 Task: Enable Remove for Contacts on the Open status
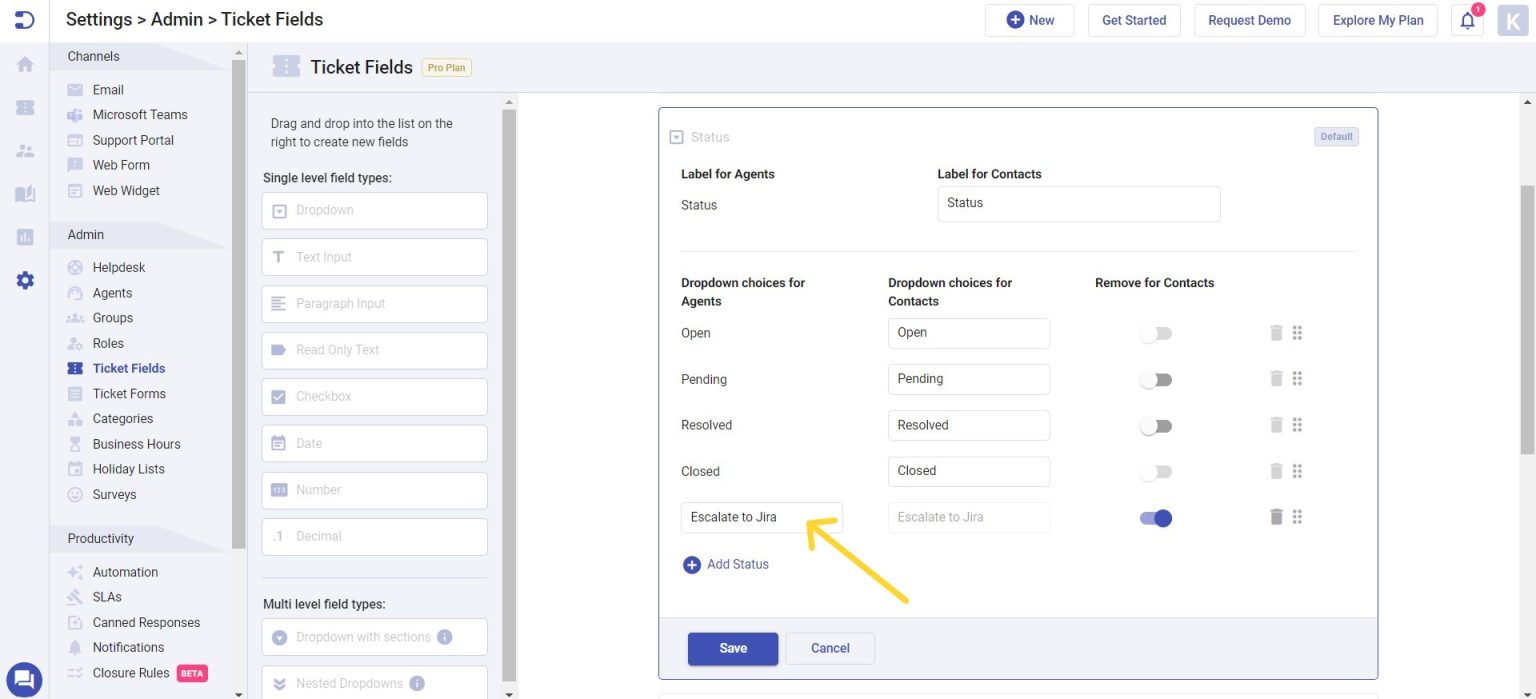coord(1156,332)
